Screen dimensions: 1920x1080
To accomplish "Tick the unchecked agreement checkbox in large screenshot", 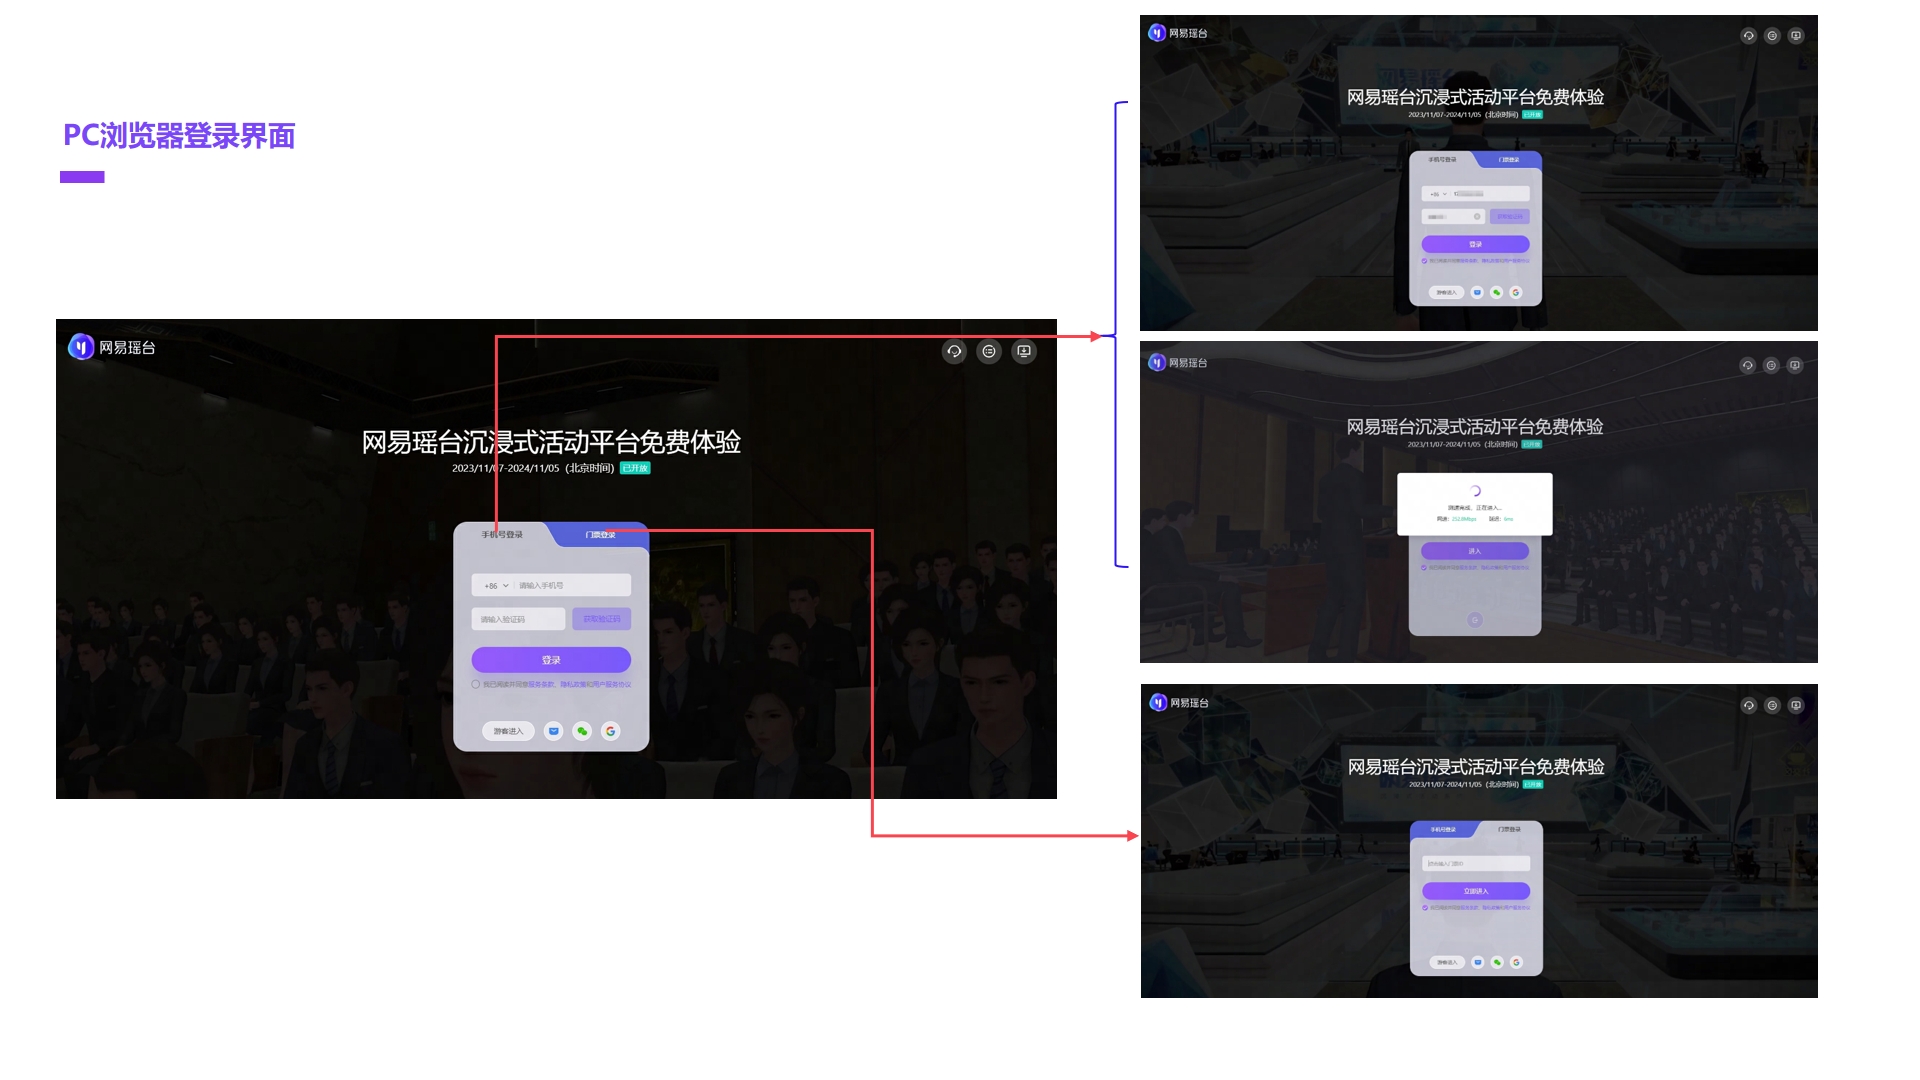I will point(475,685).
